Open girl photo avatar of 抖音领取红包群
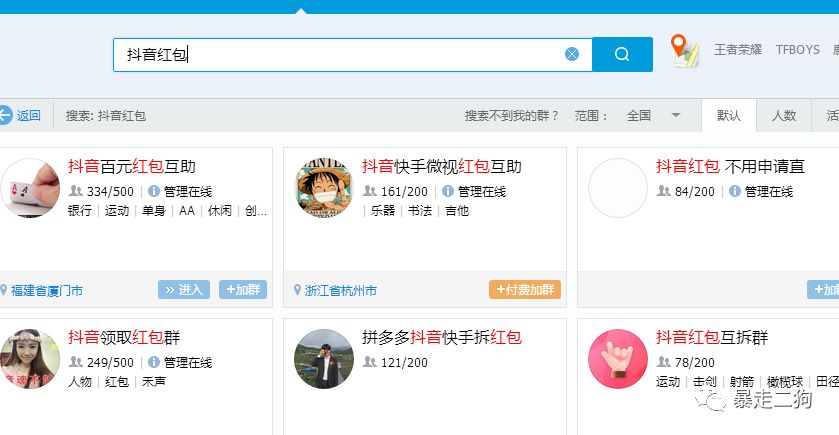The height and width of the screenshot is (435, 839). (x=29, y=358)
